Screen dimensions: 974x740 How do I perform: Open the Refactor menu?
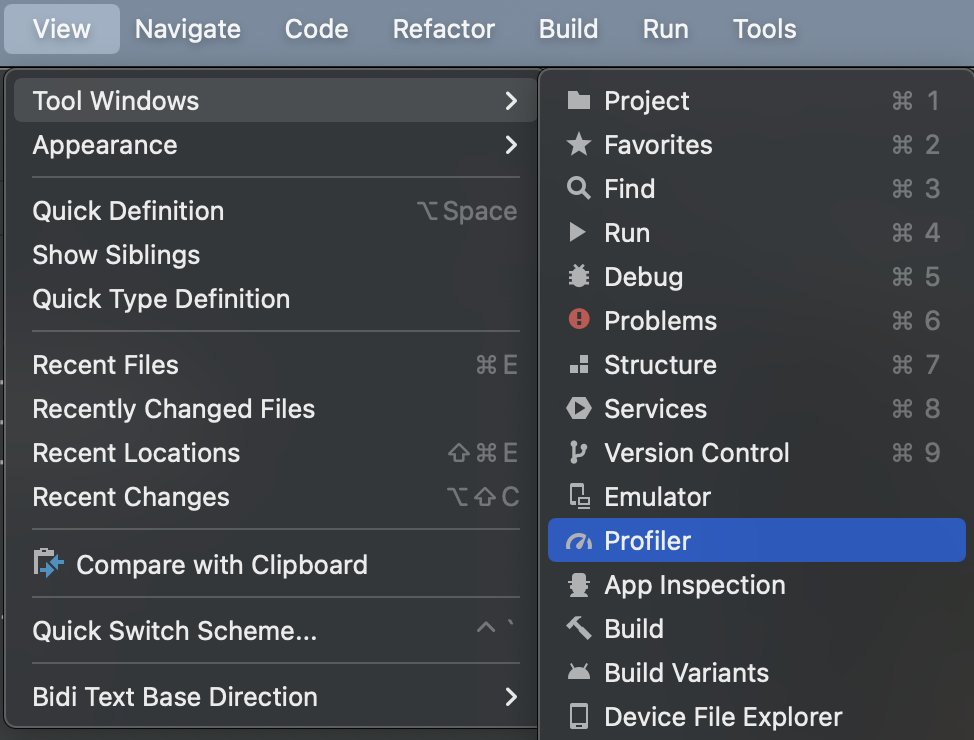(443, 29)
